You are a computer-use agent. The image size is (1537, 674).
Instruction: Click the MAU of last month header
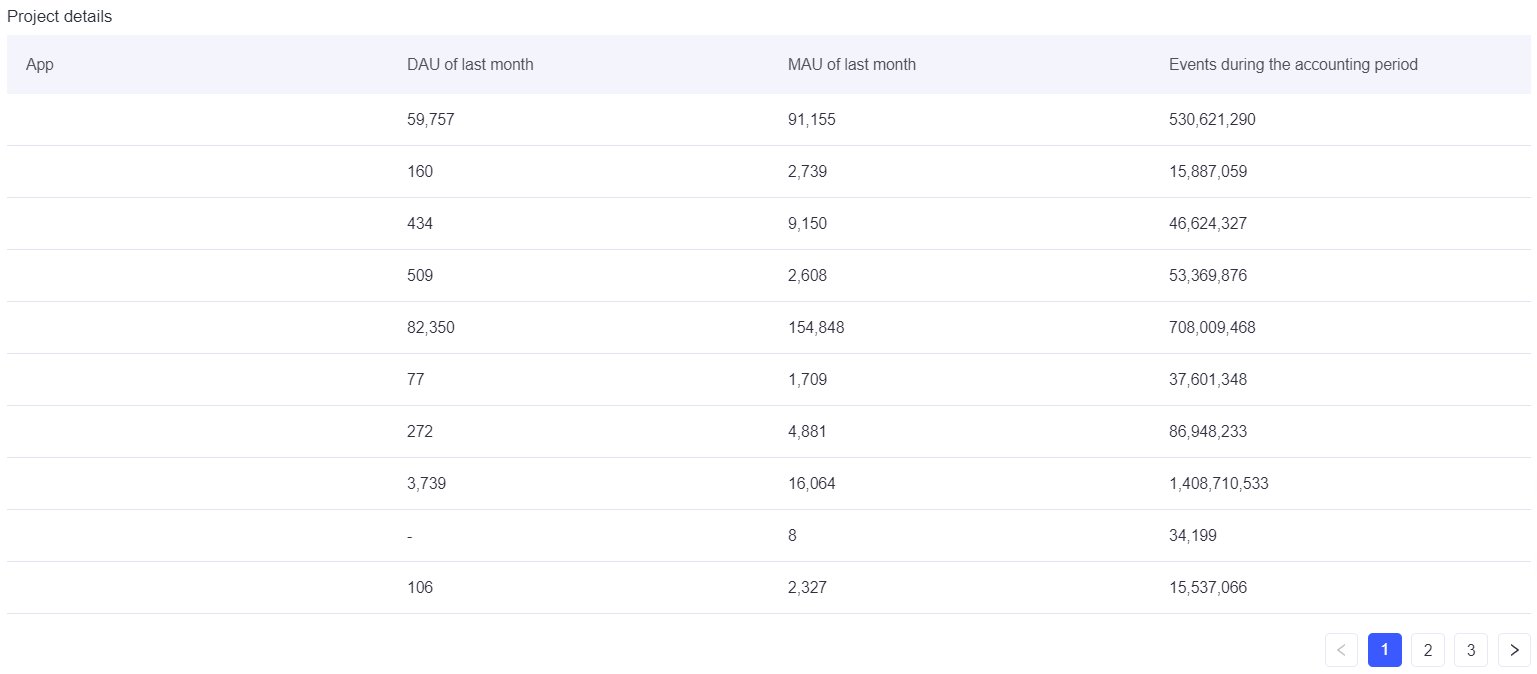point(852,64)
